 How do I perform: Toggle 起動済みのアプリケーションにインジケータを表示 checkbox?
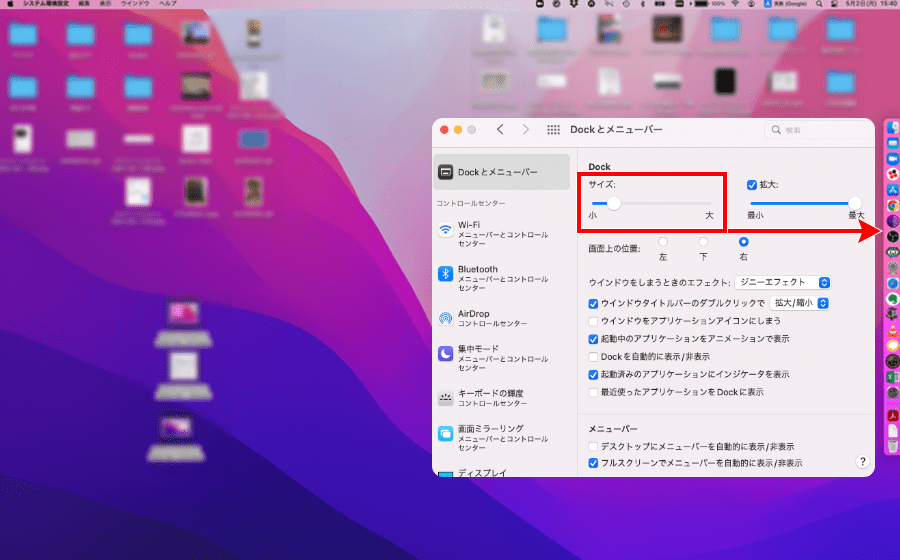point(593,375)
